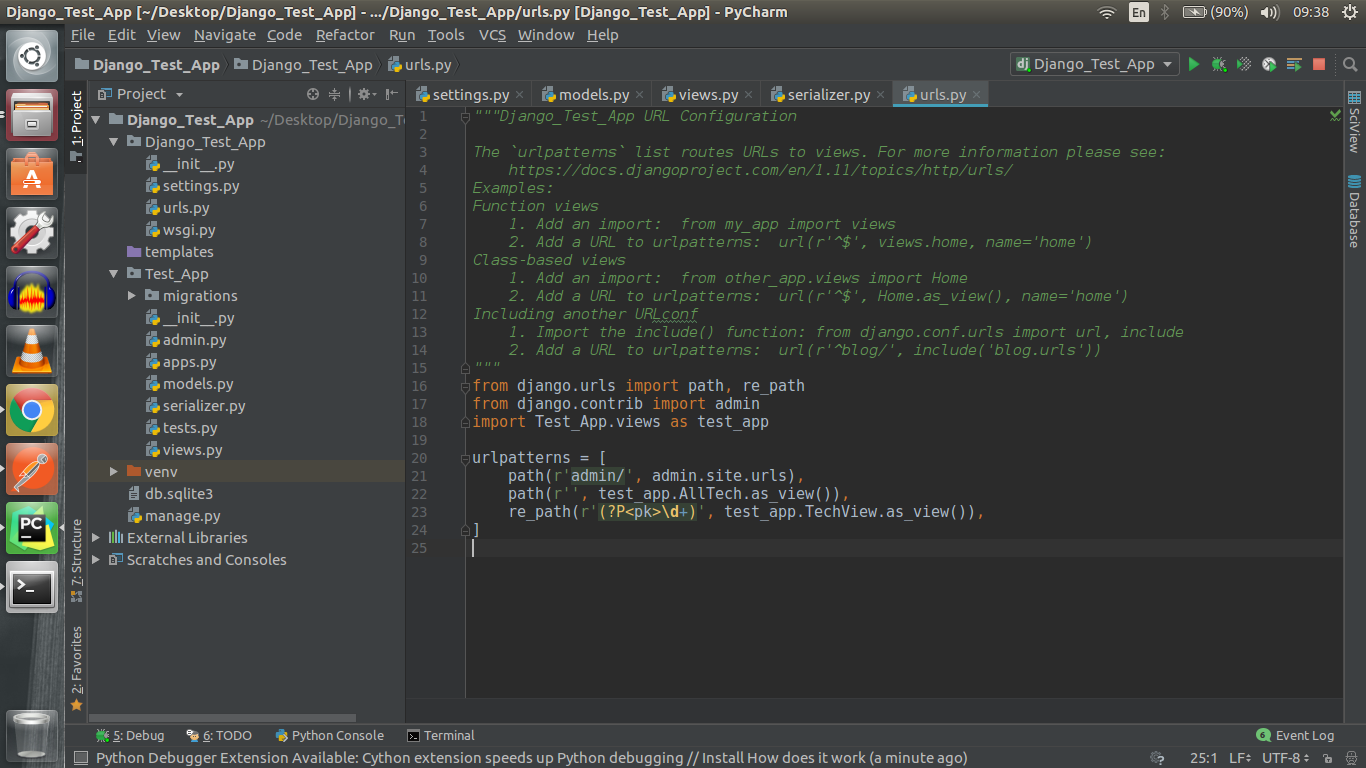Open the Database side panel
The width and height of the screenshot is (1366, 768).
(x=1354, y=211)
